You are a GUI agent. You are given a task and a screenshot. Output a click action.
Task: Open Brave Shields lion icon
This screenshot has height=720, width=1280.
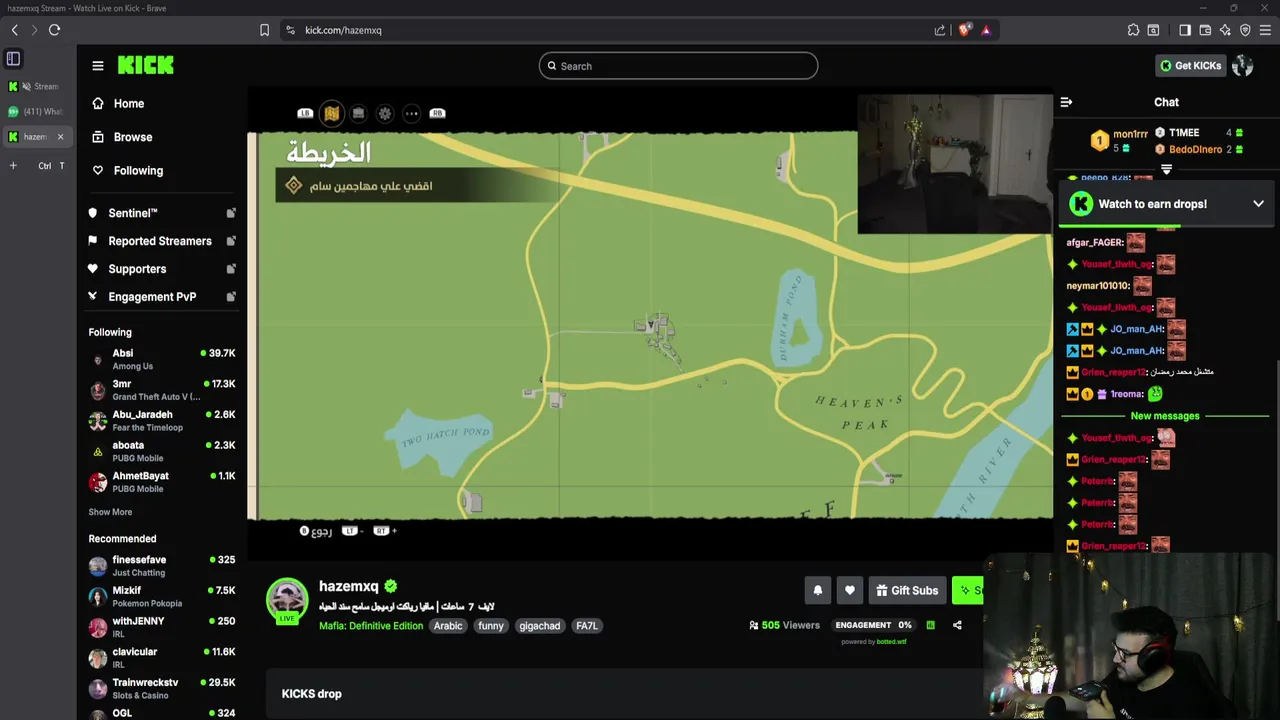(964, 30)
